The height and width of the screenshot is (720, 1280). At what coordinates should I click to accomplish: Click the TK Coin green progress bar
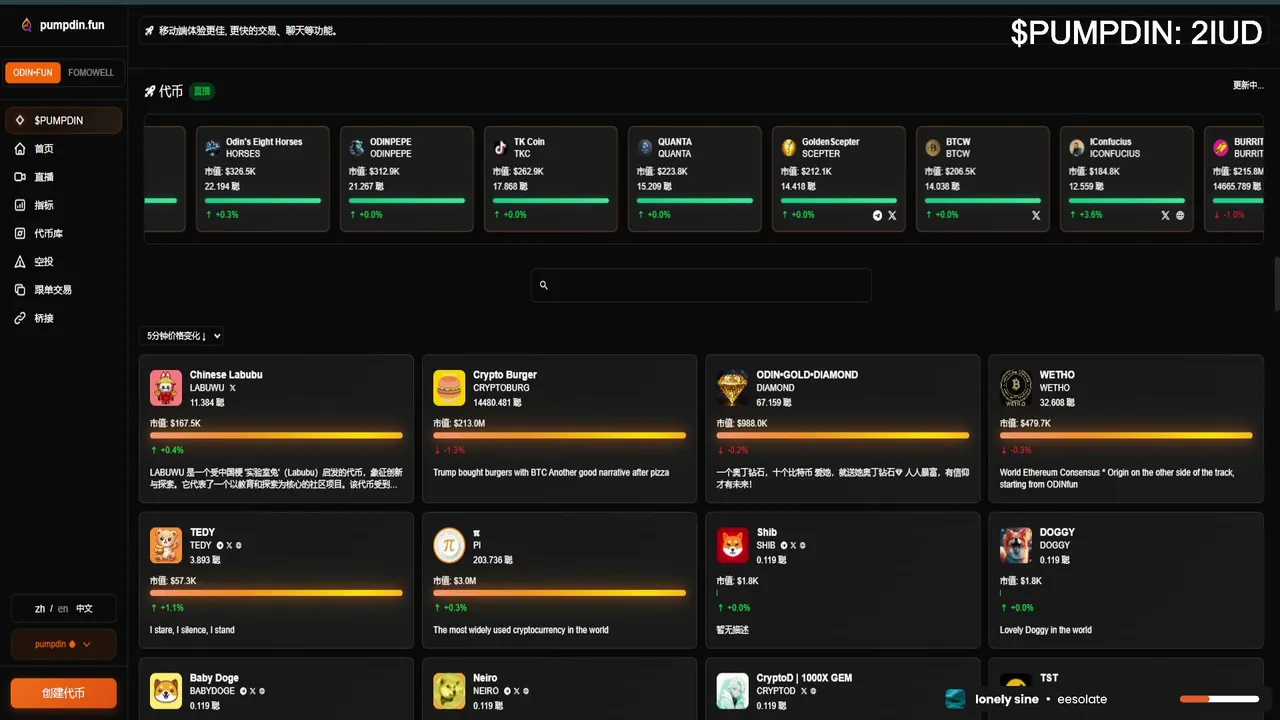point(551,200)
